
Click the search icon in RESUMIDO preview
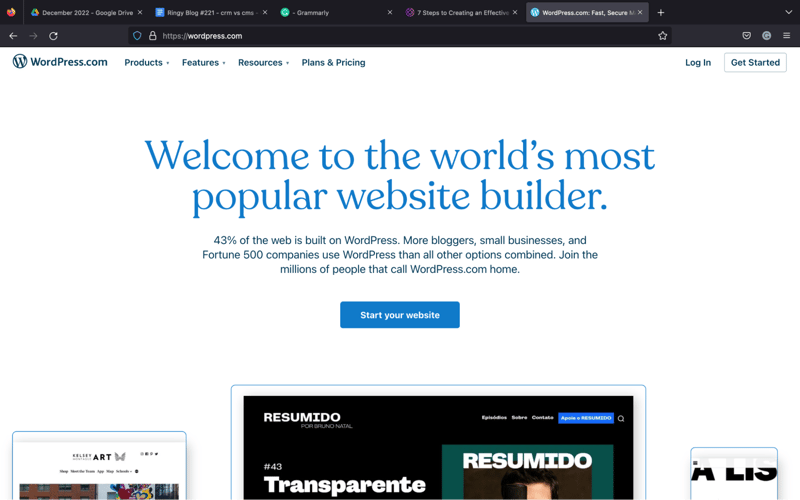(621, 418)
